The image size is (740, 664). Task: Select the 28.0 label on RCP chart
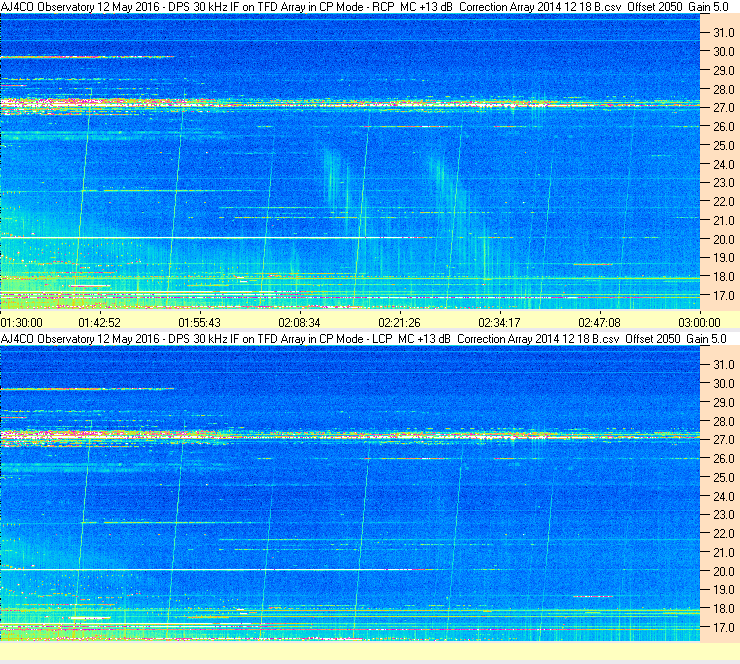point(724,89)
